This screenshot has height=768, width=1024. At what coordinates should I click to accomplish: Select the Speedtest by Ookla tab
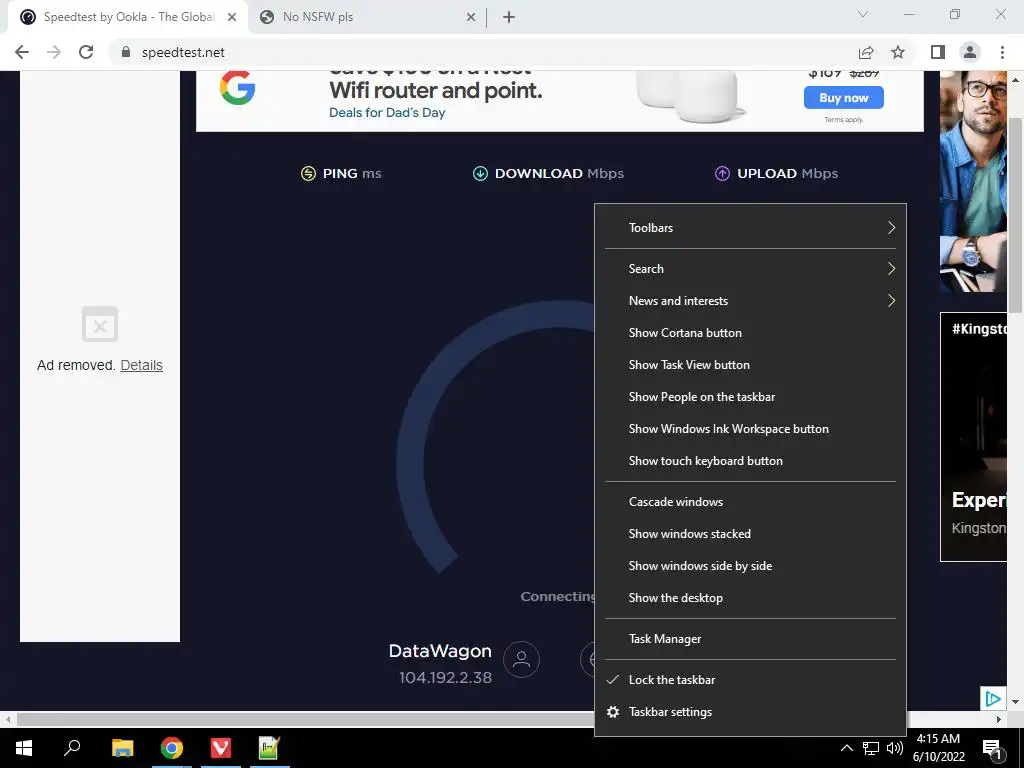click(128, 17)
